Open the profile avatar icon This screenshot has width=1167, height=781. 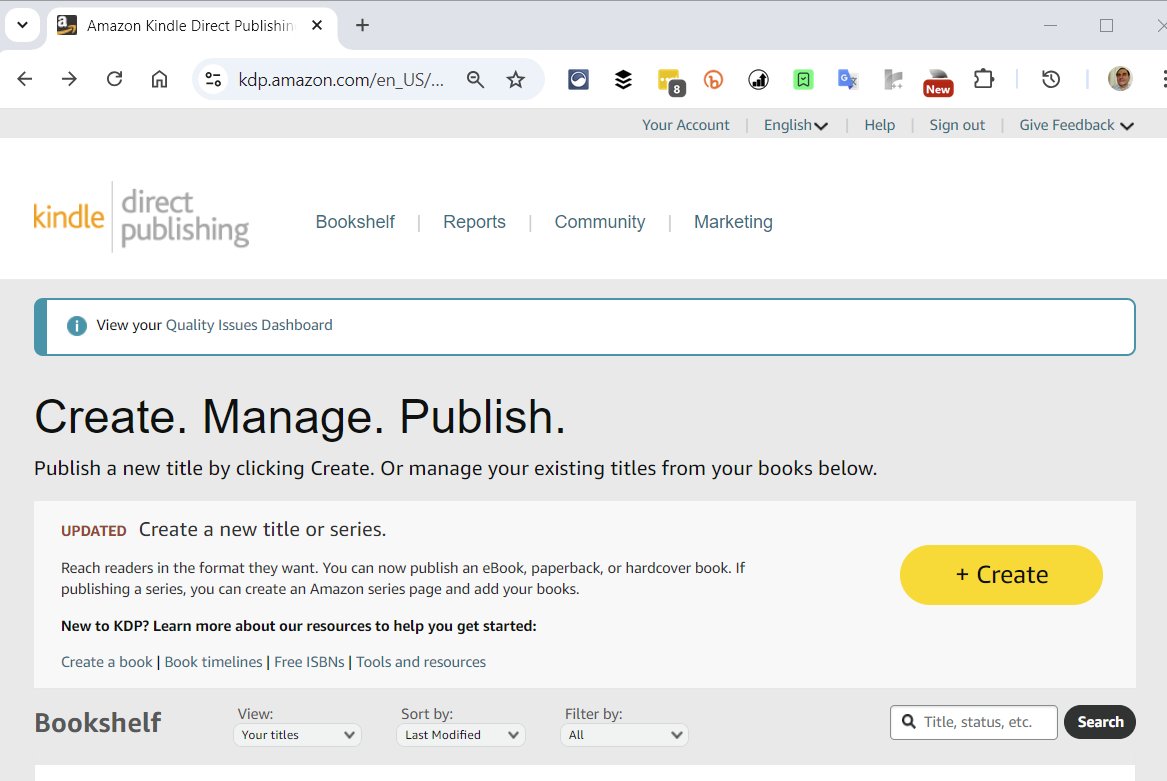1120,78
